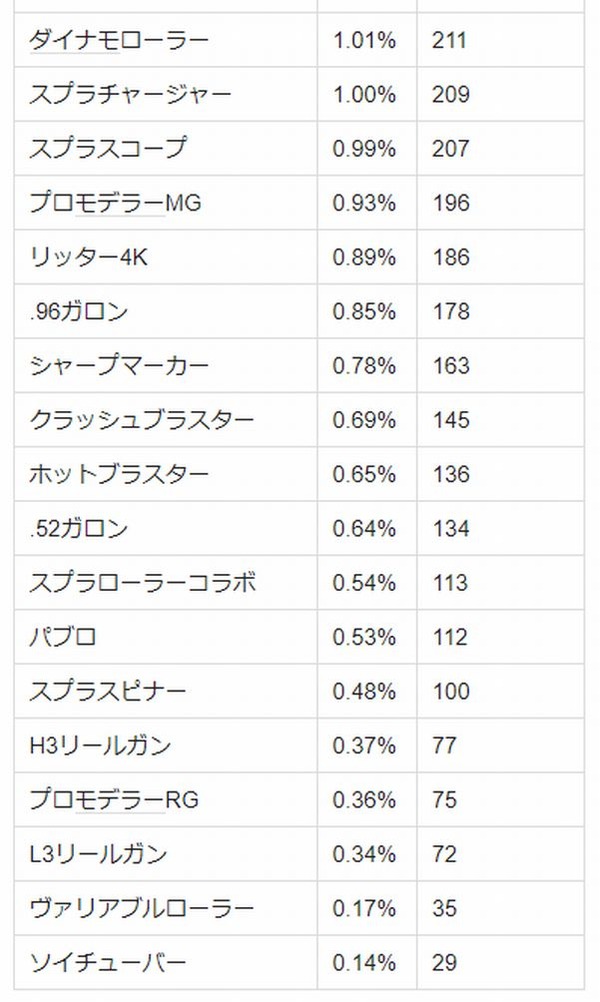Select スプラスピナー in the table

coord(108,691)
